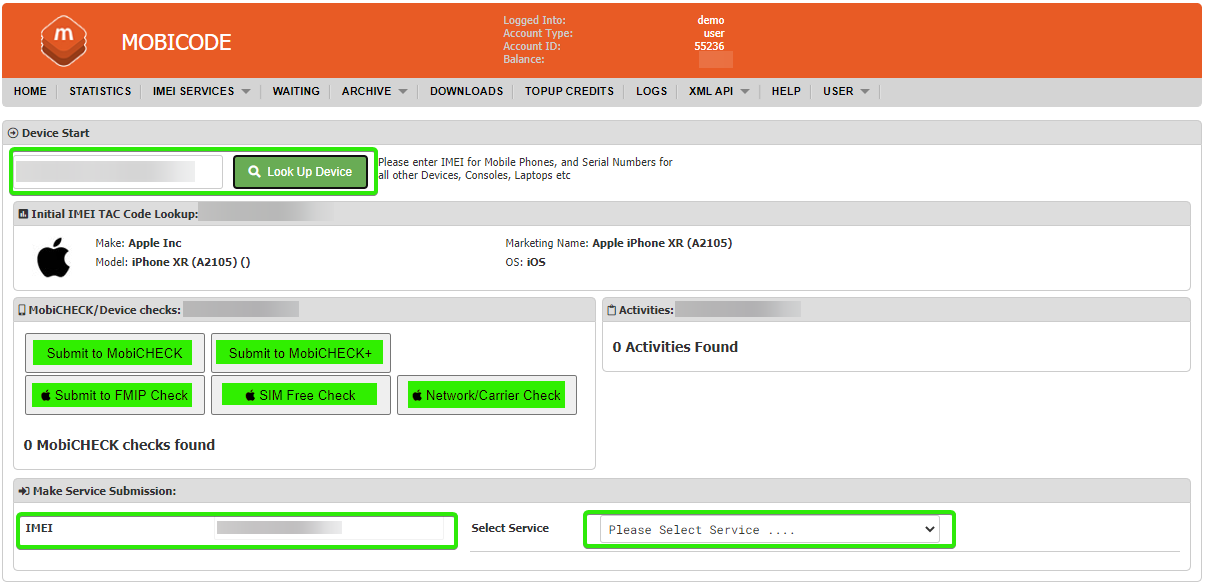Open the DOWNLOADS page
The height and width of the screenshot is (582, 1205).
click(x=466, y=91)
